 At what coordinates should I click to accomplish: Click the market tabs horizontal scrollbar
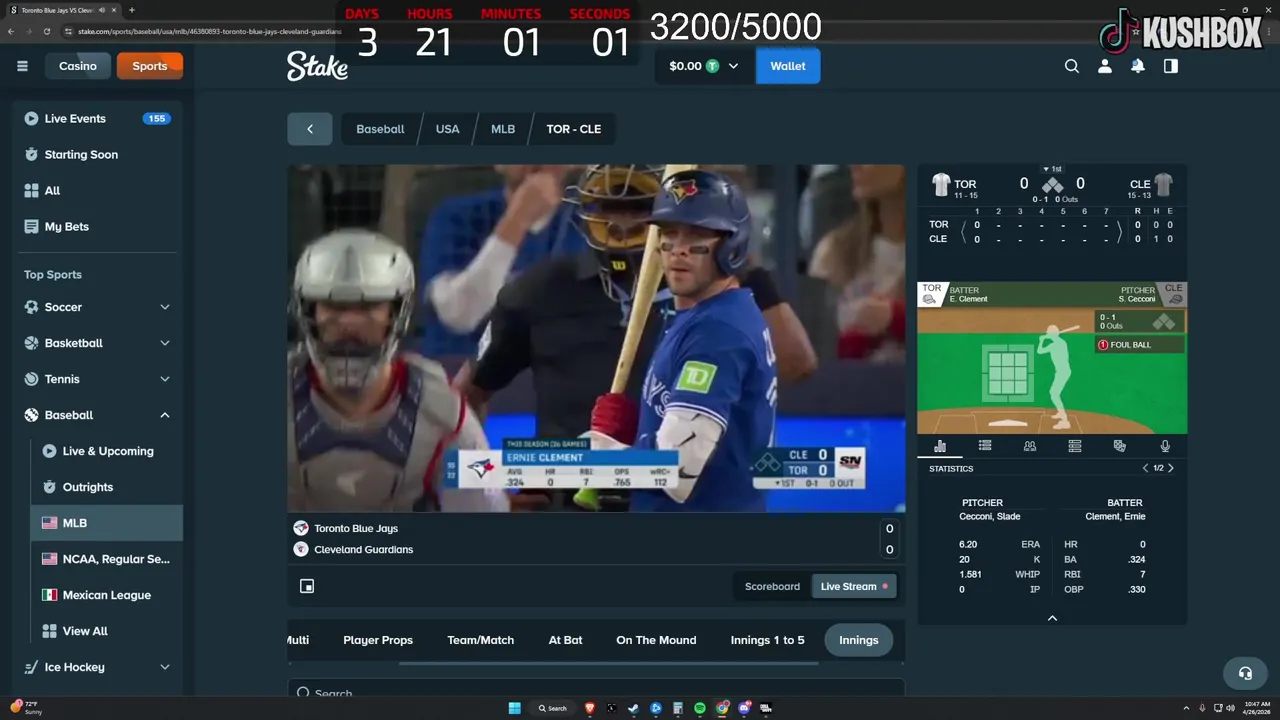tap(608, 662)
